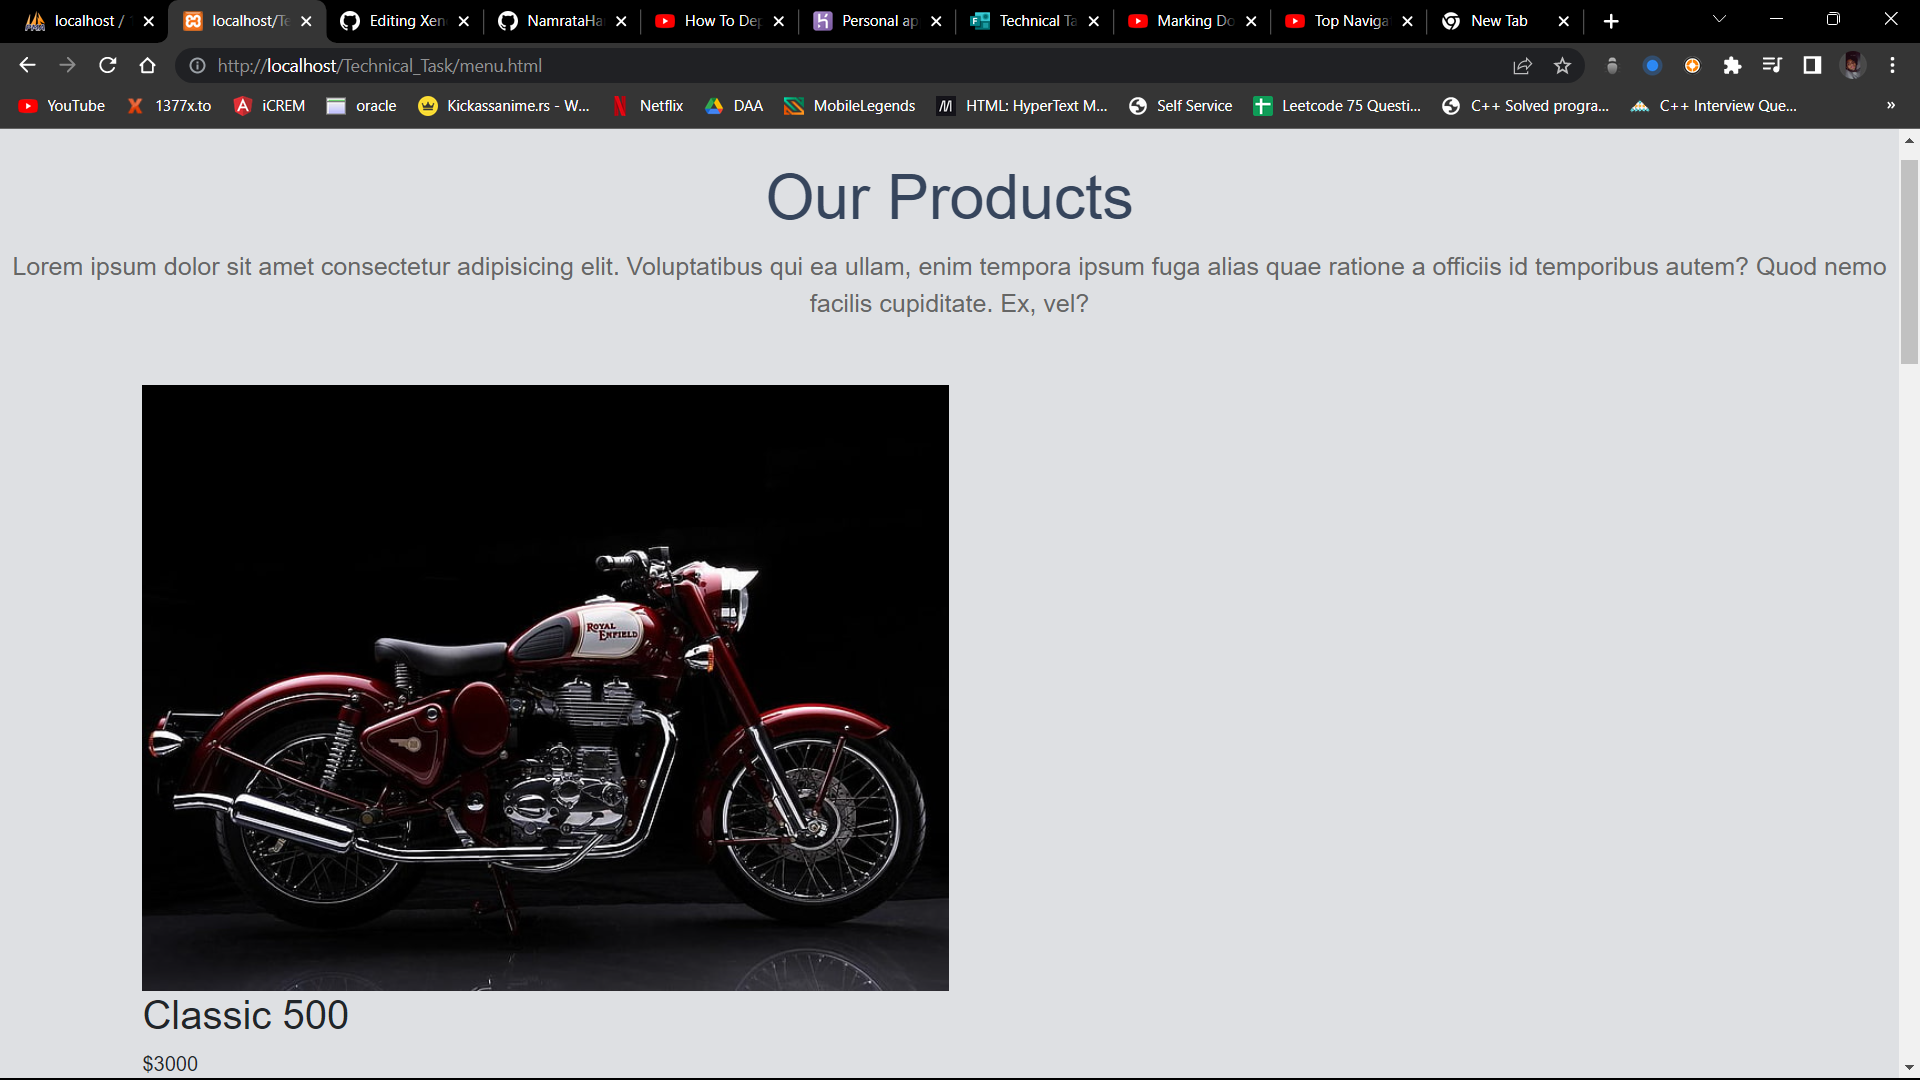This screenshot has height=1080, width=1920.
Task: Open the Chrome three-dot menu
Action: [x=1892, y=65]
